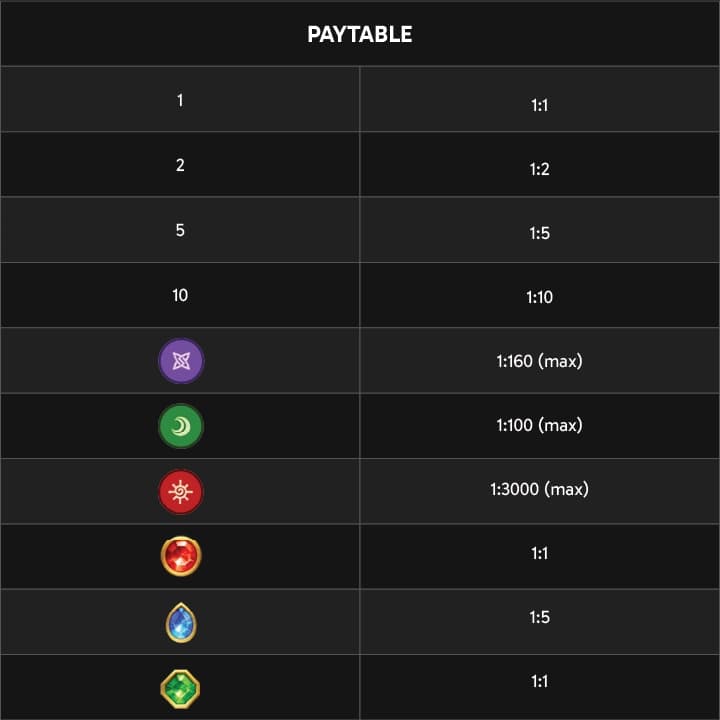The height and width of the screenshot is (720, 720).
Task: Click the 1:5 payout beside number 5
Action: [x=540, y=233]
